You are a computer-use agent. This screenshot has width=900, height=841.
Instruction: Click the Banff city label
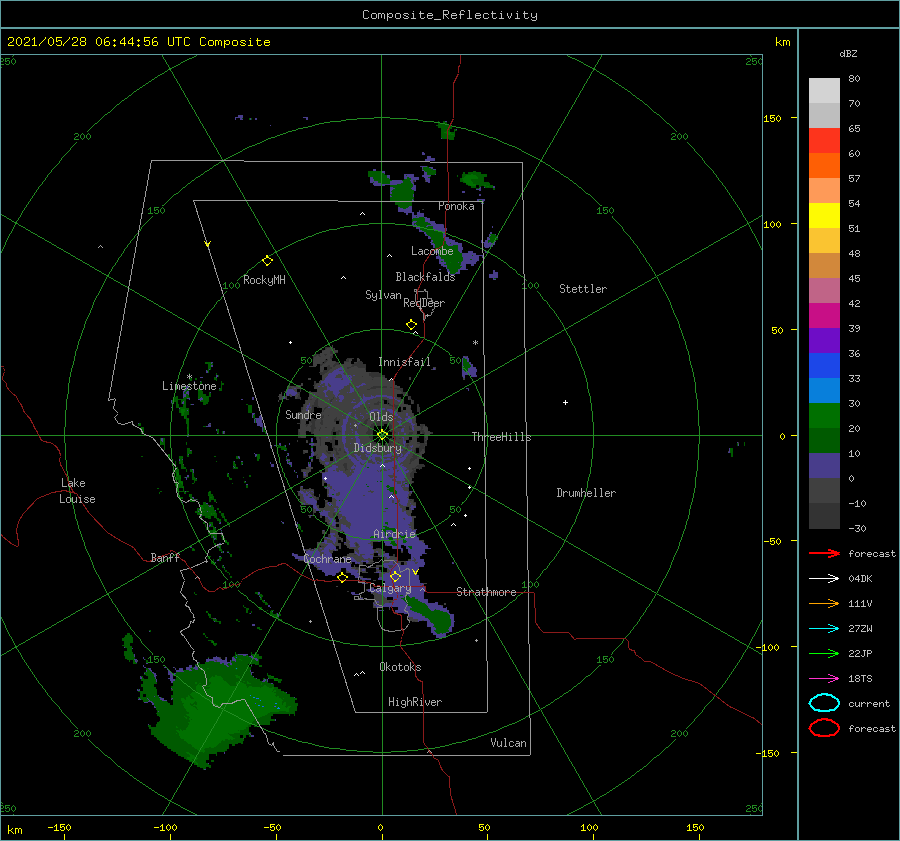(x=165, y=557)
